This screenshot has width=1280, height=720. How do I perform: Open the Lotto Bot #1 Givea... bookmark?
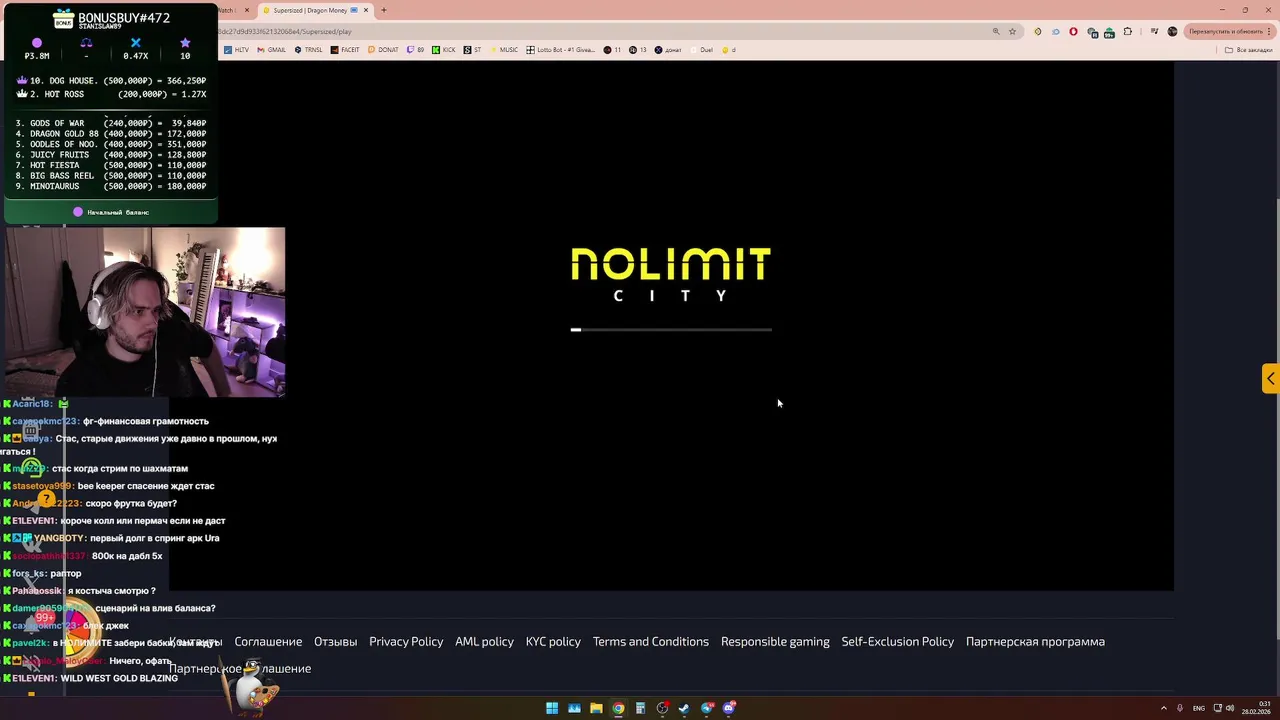(x=560, y=49)
